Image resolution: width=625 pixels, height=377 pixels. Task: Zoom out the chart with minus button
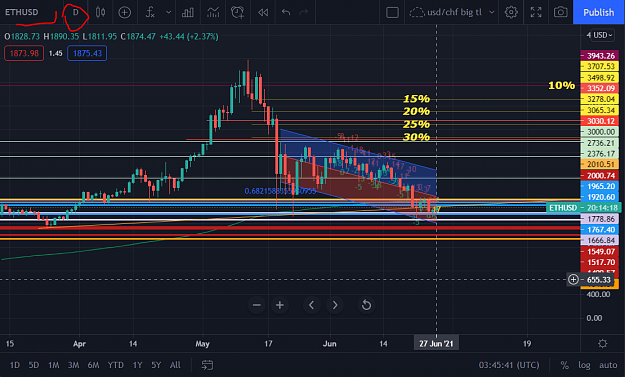(x=257, y=305)
